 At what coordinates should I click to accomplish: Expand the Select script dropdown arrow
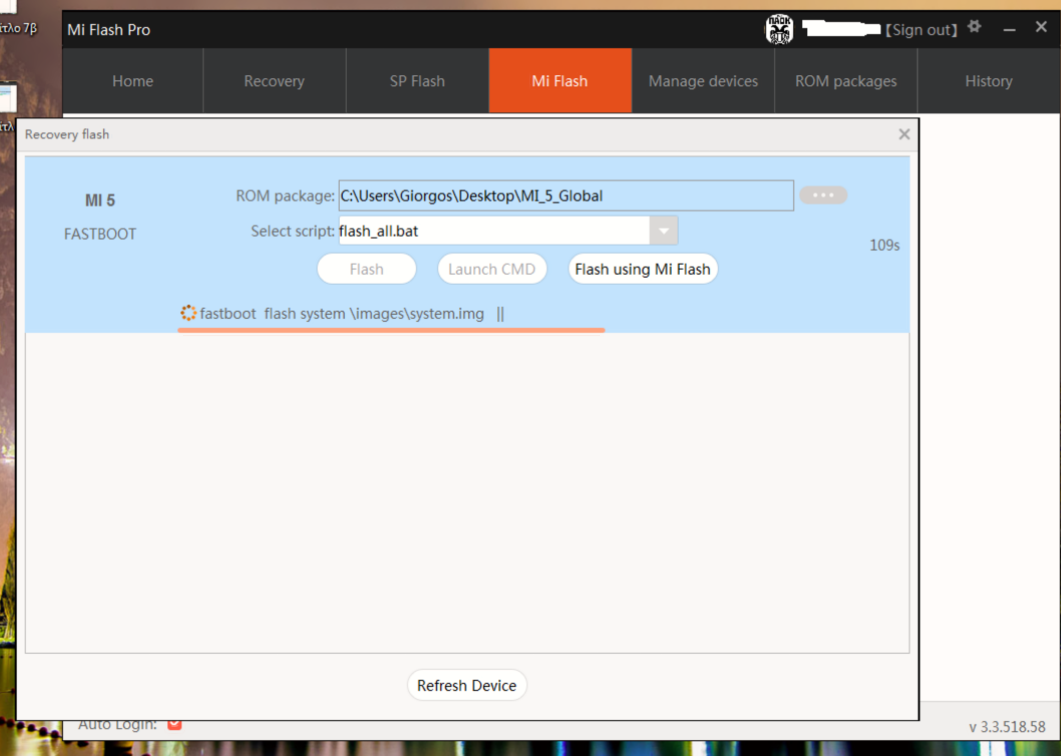coord(664,231)
